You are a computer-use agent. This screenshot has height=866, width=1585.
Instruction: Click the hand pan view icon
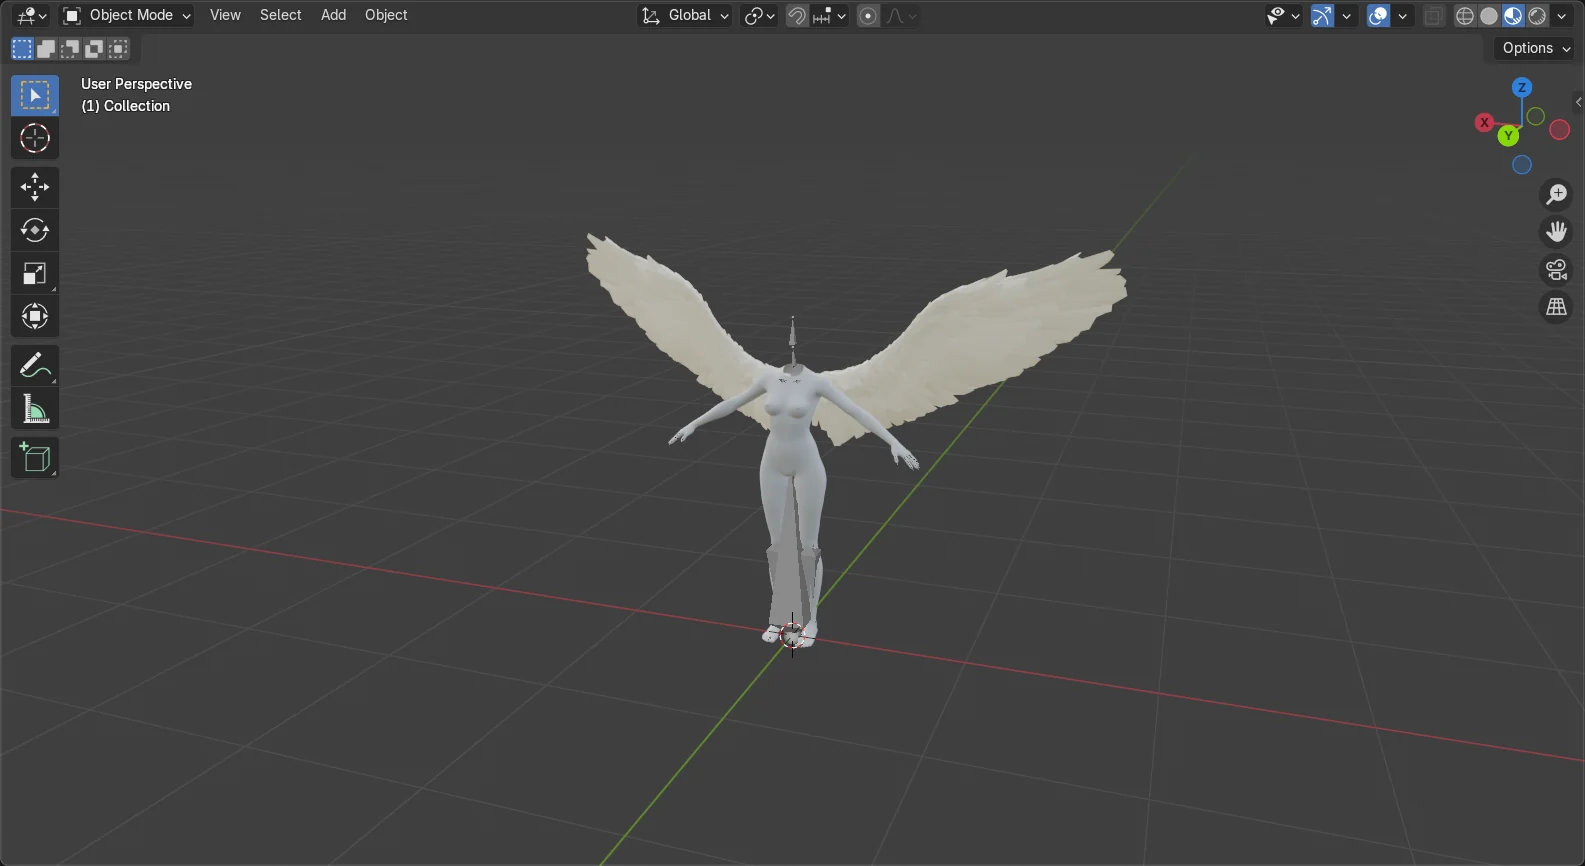point(1557,232)
